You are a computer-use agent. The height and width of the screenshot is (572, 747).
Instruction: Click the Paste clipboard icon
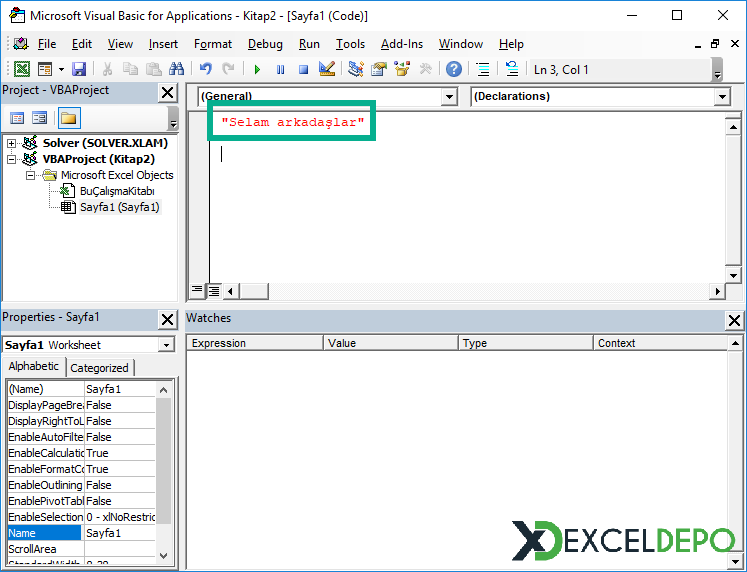153,70
